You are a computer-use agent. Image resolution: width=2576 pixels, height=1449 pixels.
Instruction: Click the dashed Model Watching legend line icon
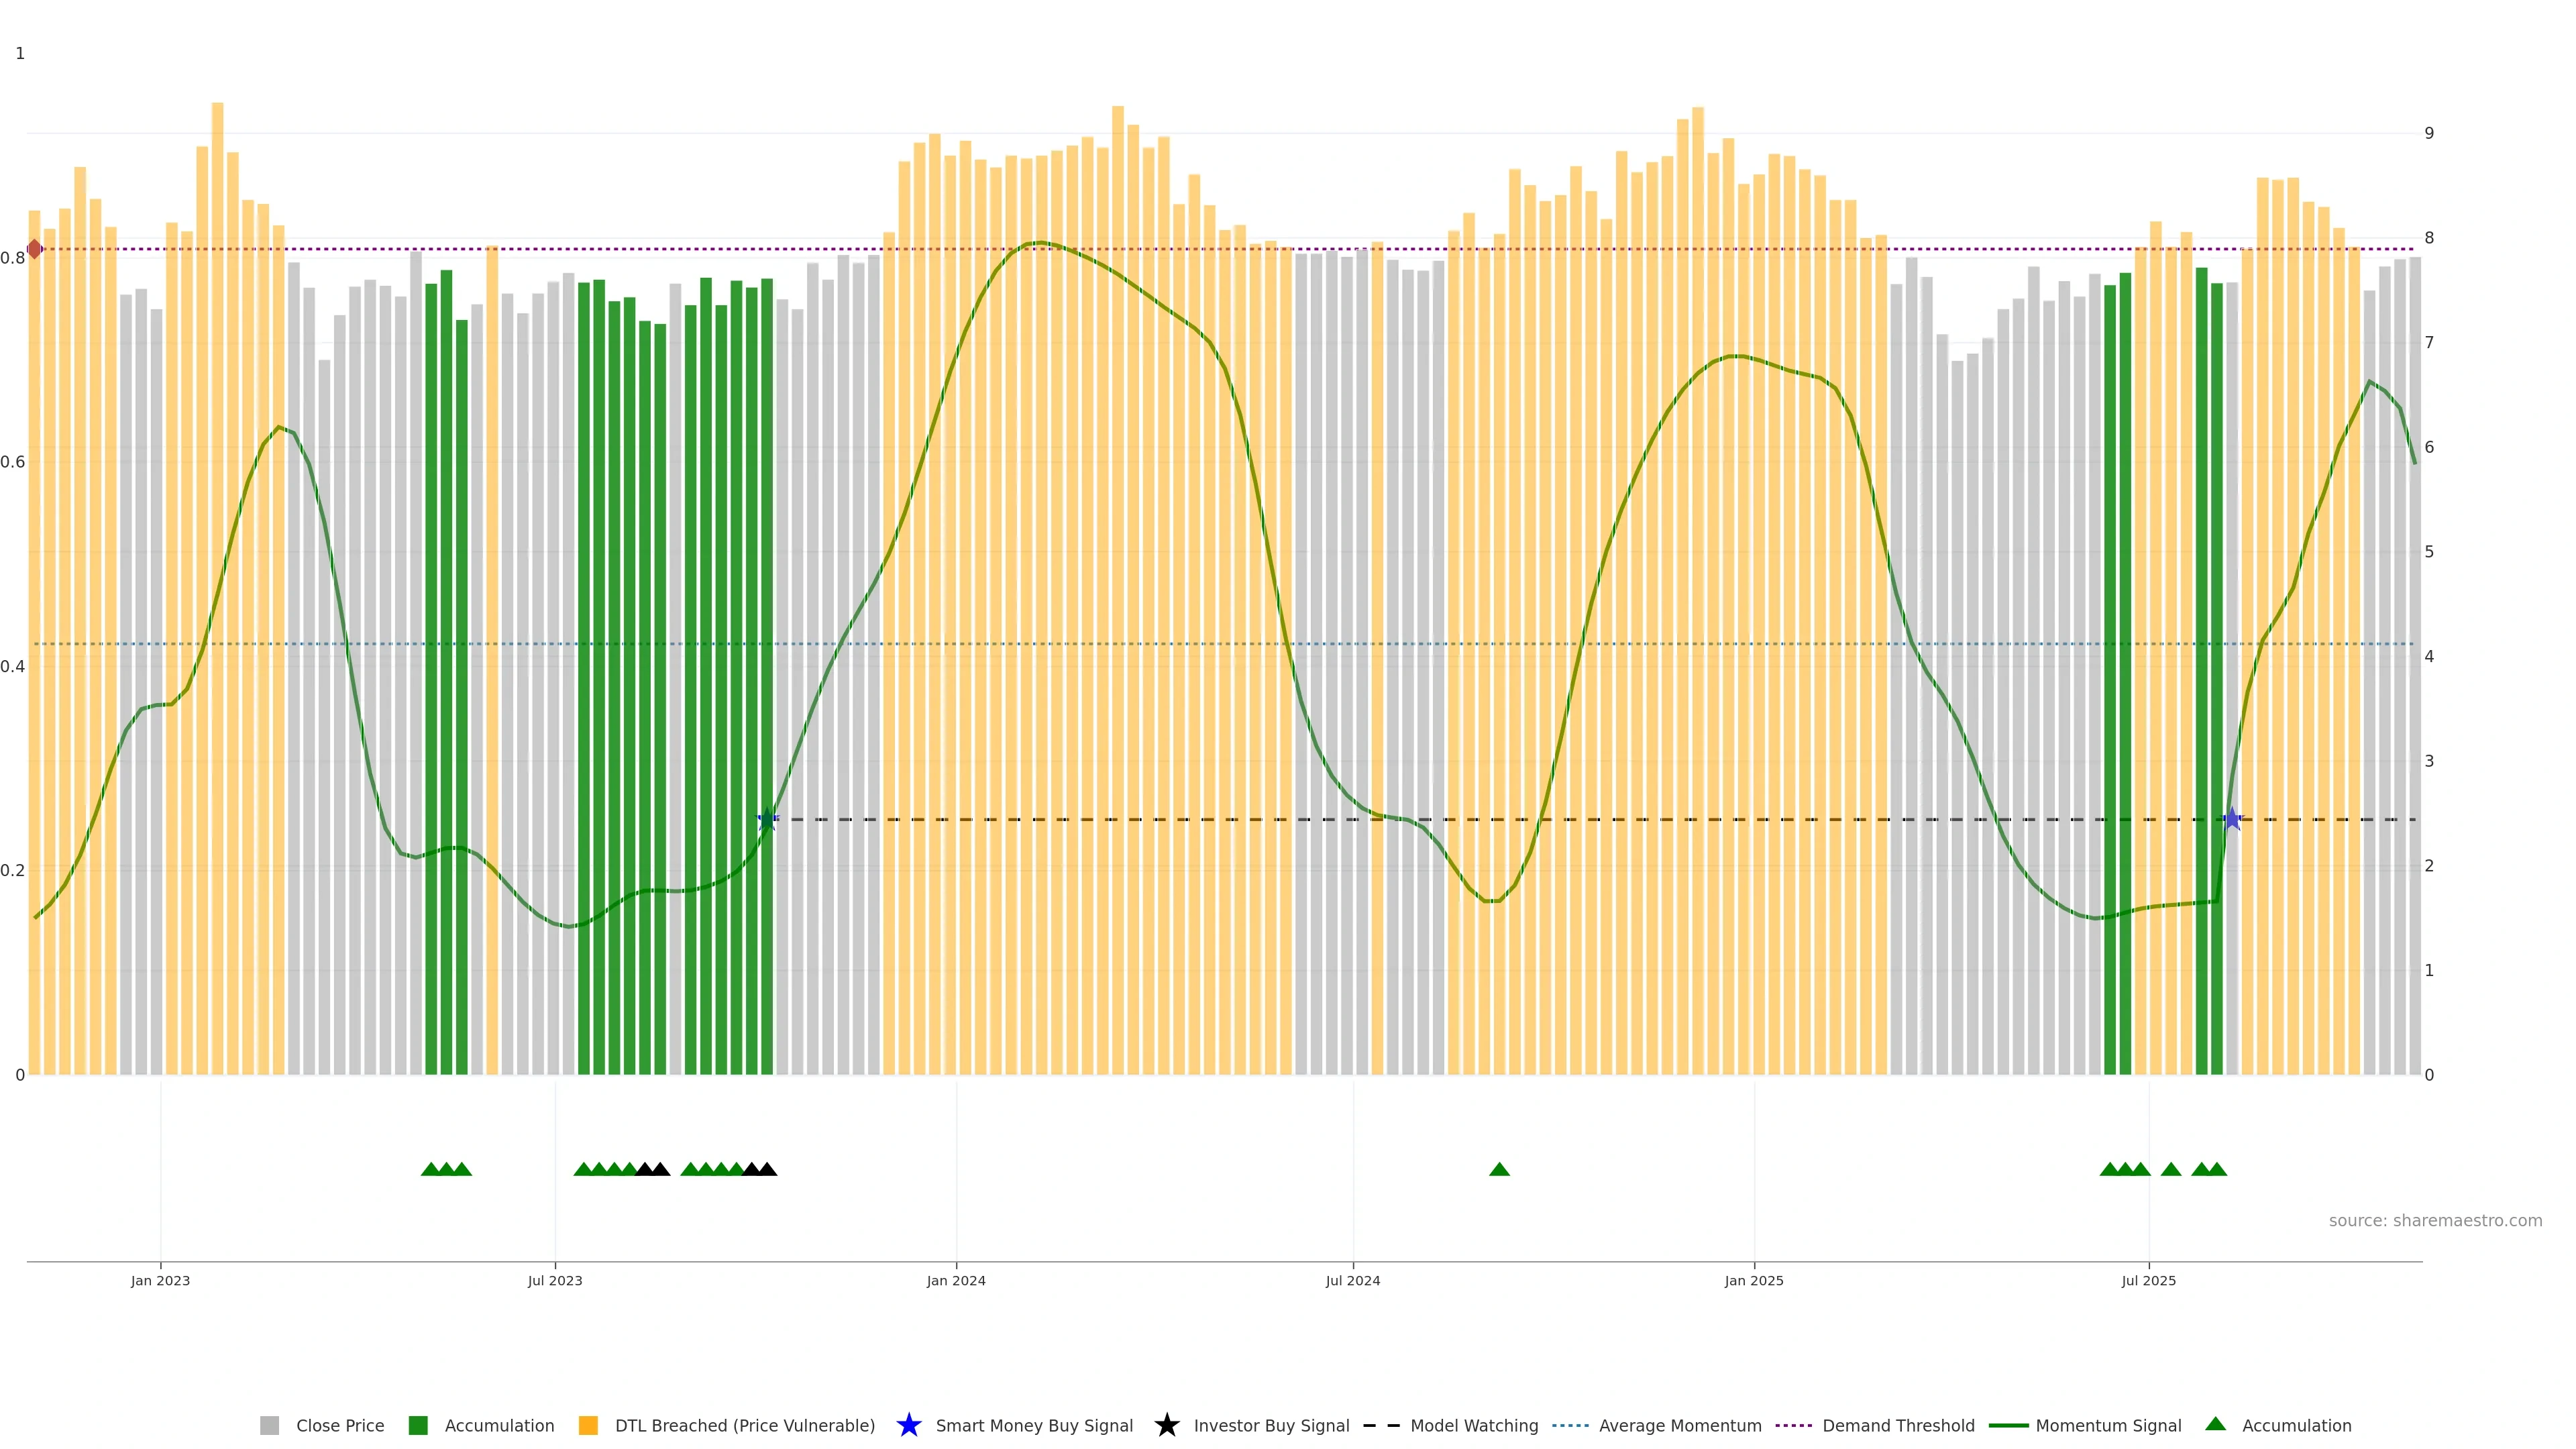click(1381, 1425)
